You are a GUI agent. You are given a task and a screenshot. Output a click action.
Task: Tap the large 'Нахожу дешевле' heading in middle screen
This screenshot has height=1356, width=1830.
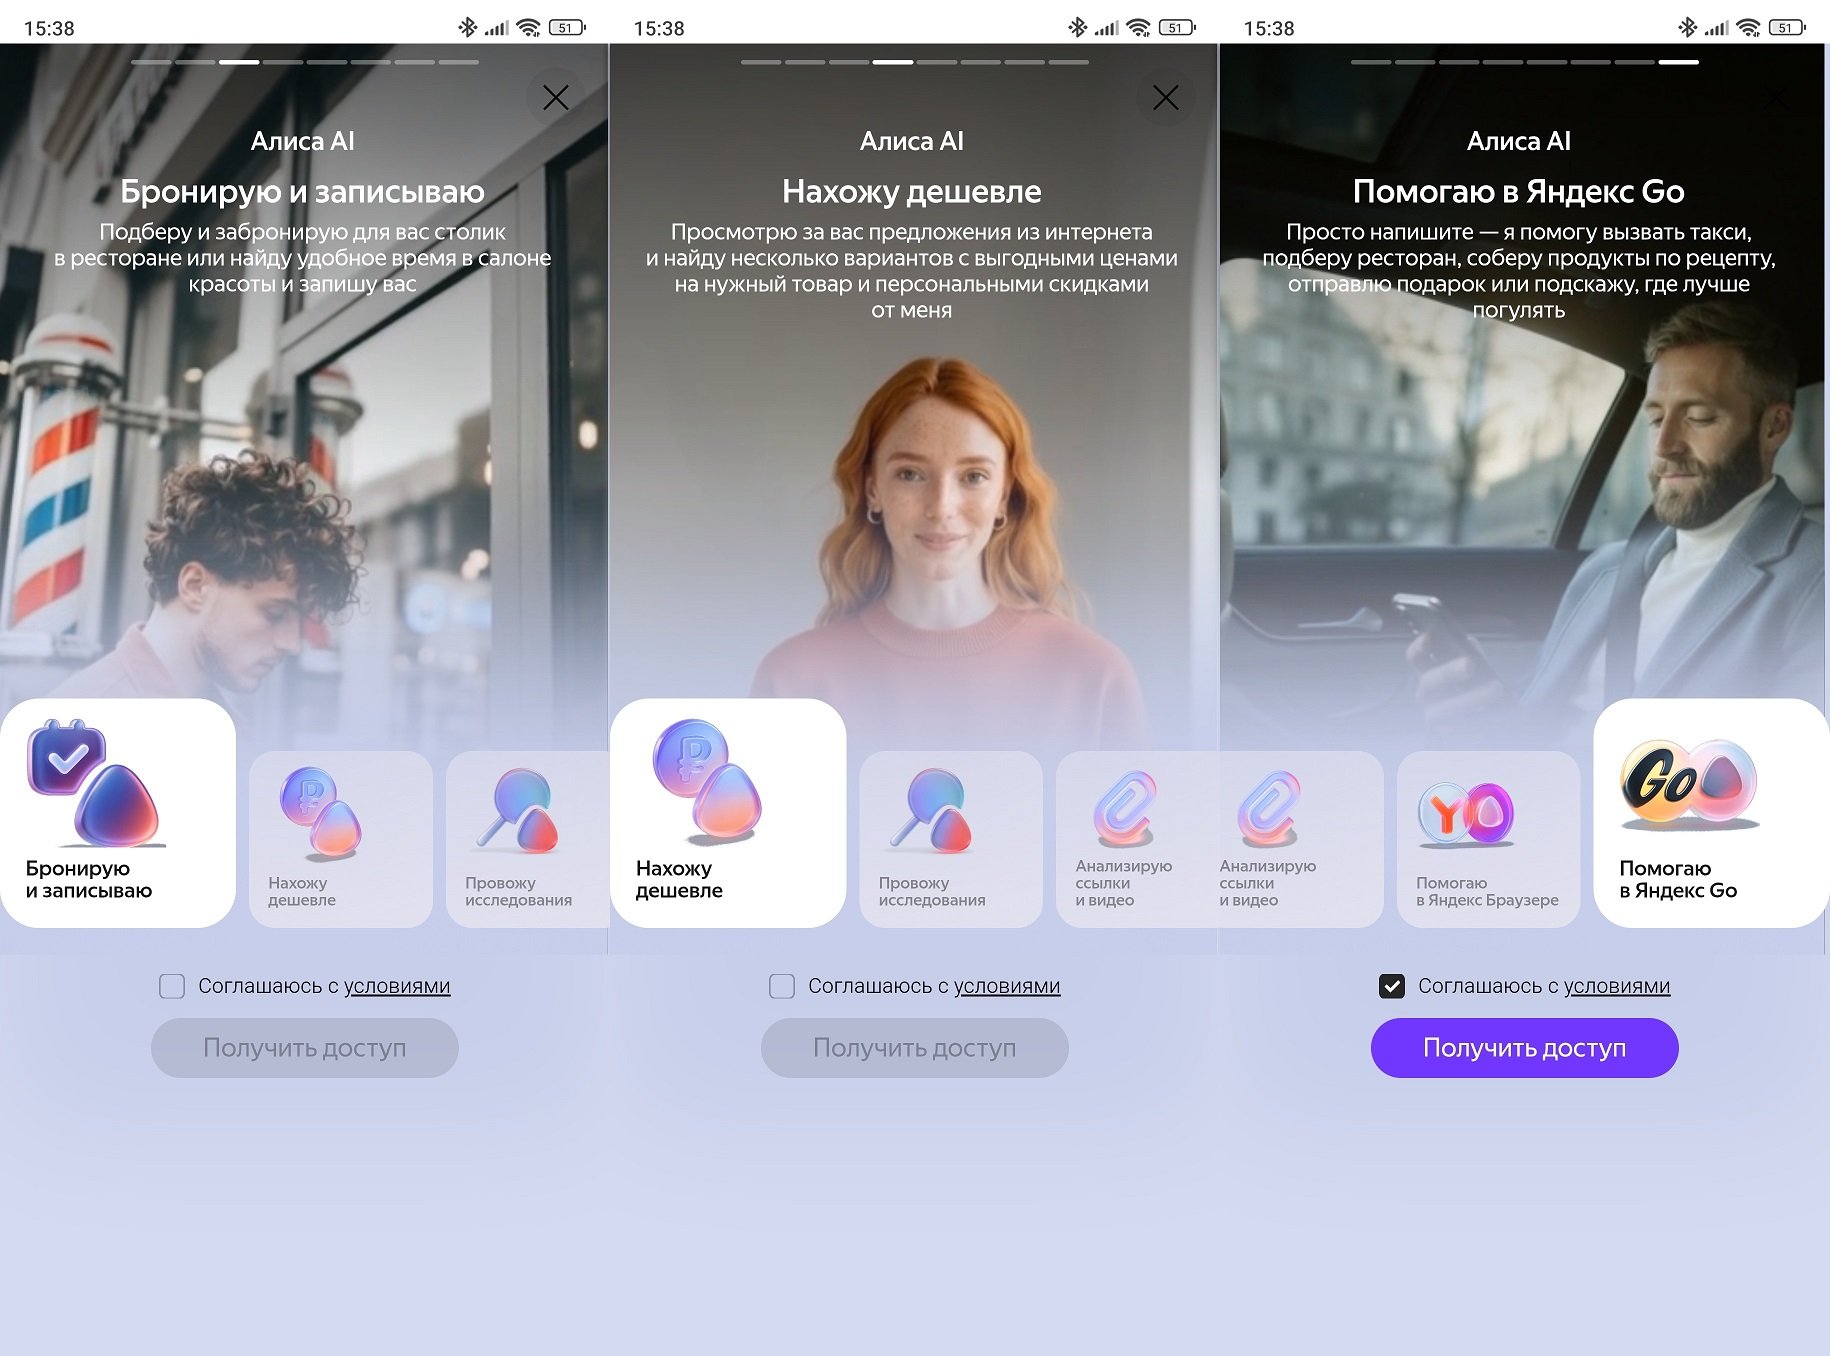click(912, 191)
